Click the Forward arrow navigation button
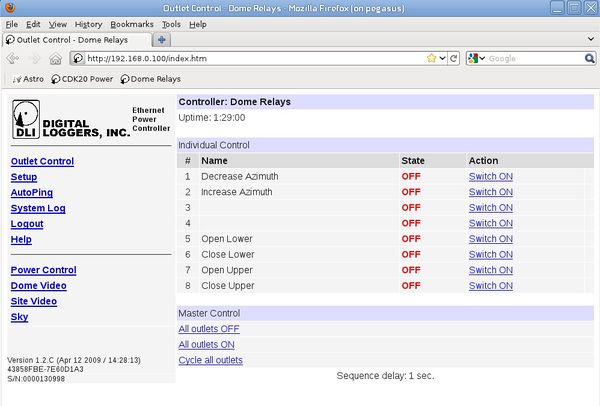This screenshot has width=600, height=406. click(34, 58)
